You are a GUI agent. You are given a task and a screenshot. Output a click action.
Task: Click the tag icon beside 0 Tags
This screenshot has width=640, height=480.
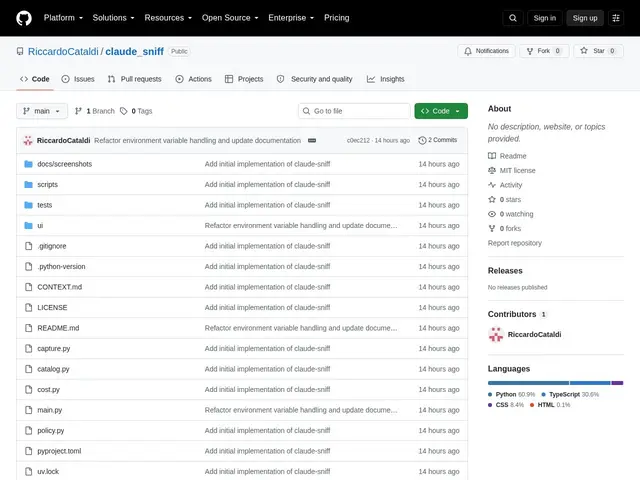click(124, 111)
